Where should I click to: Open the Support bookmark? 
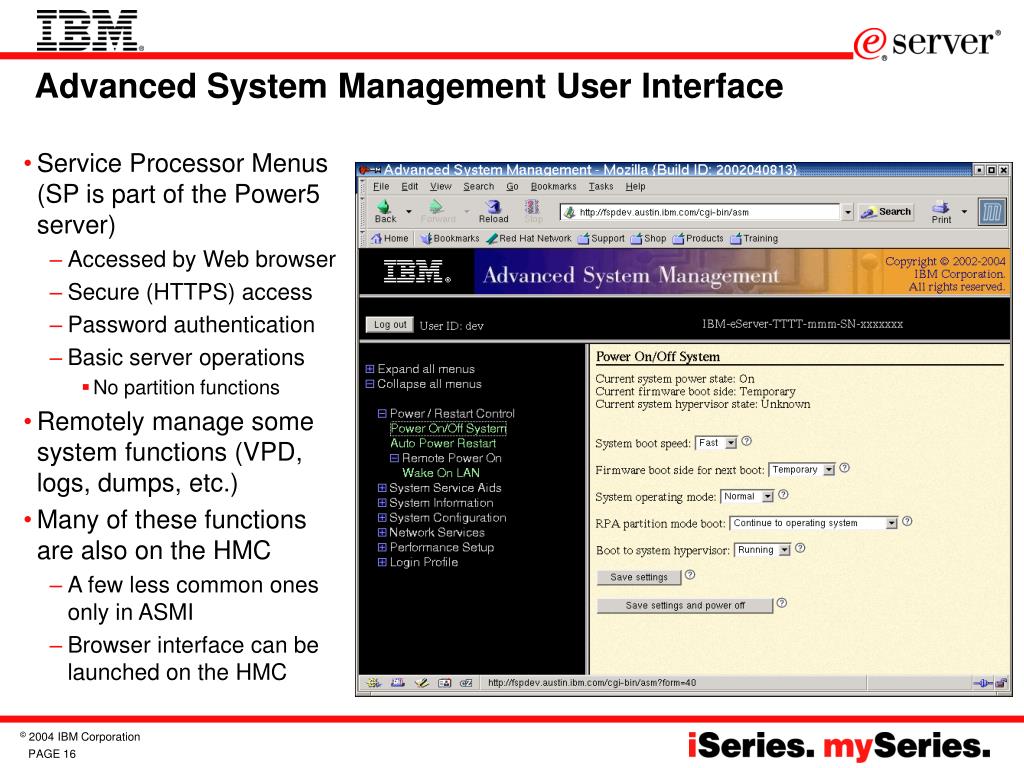601,238
